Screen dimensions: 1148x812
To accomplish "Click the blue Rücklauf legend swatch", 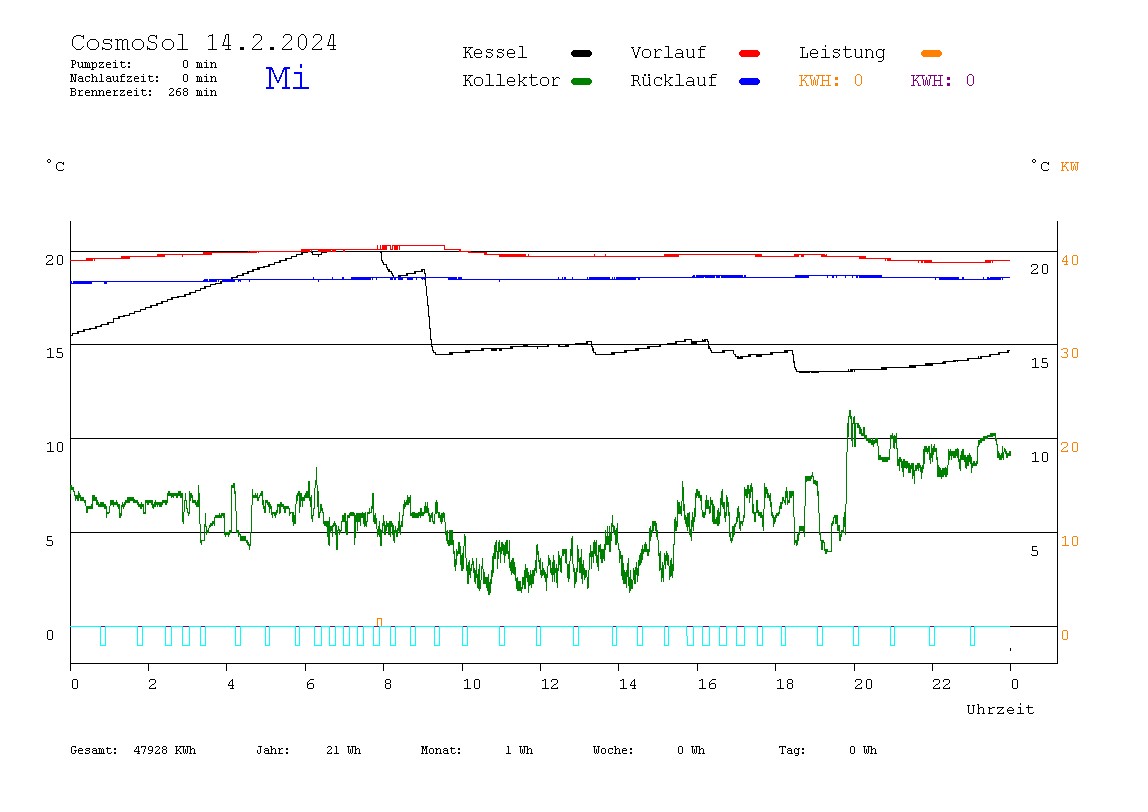I will pyautogui.click(x=750, y=81).
